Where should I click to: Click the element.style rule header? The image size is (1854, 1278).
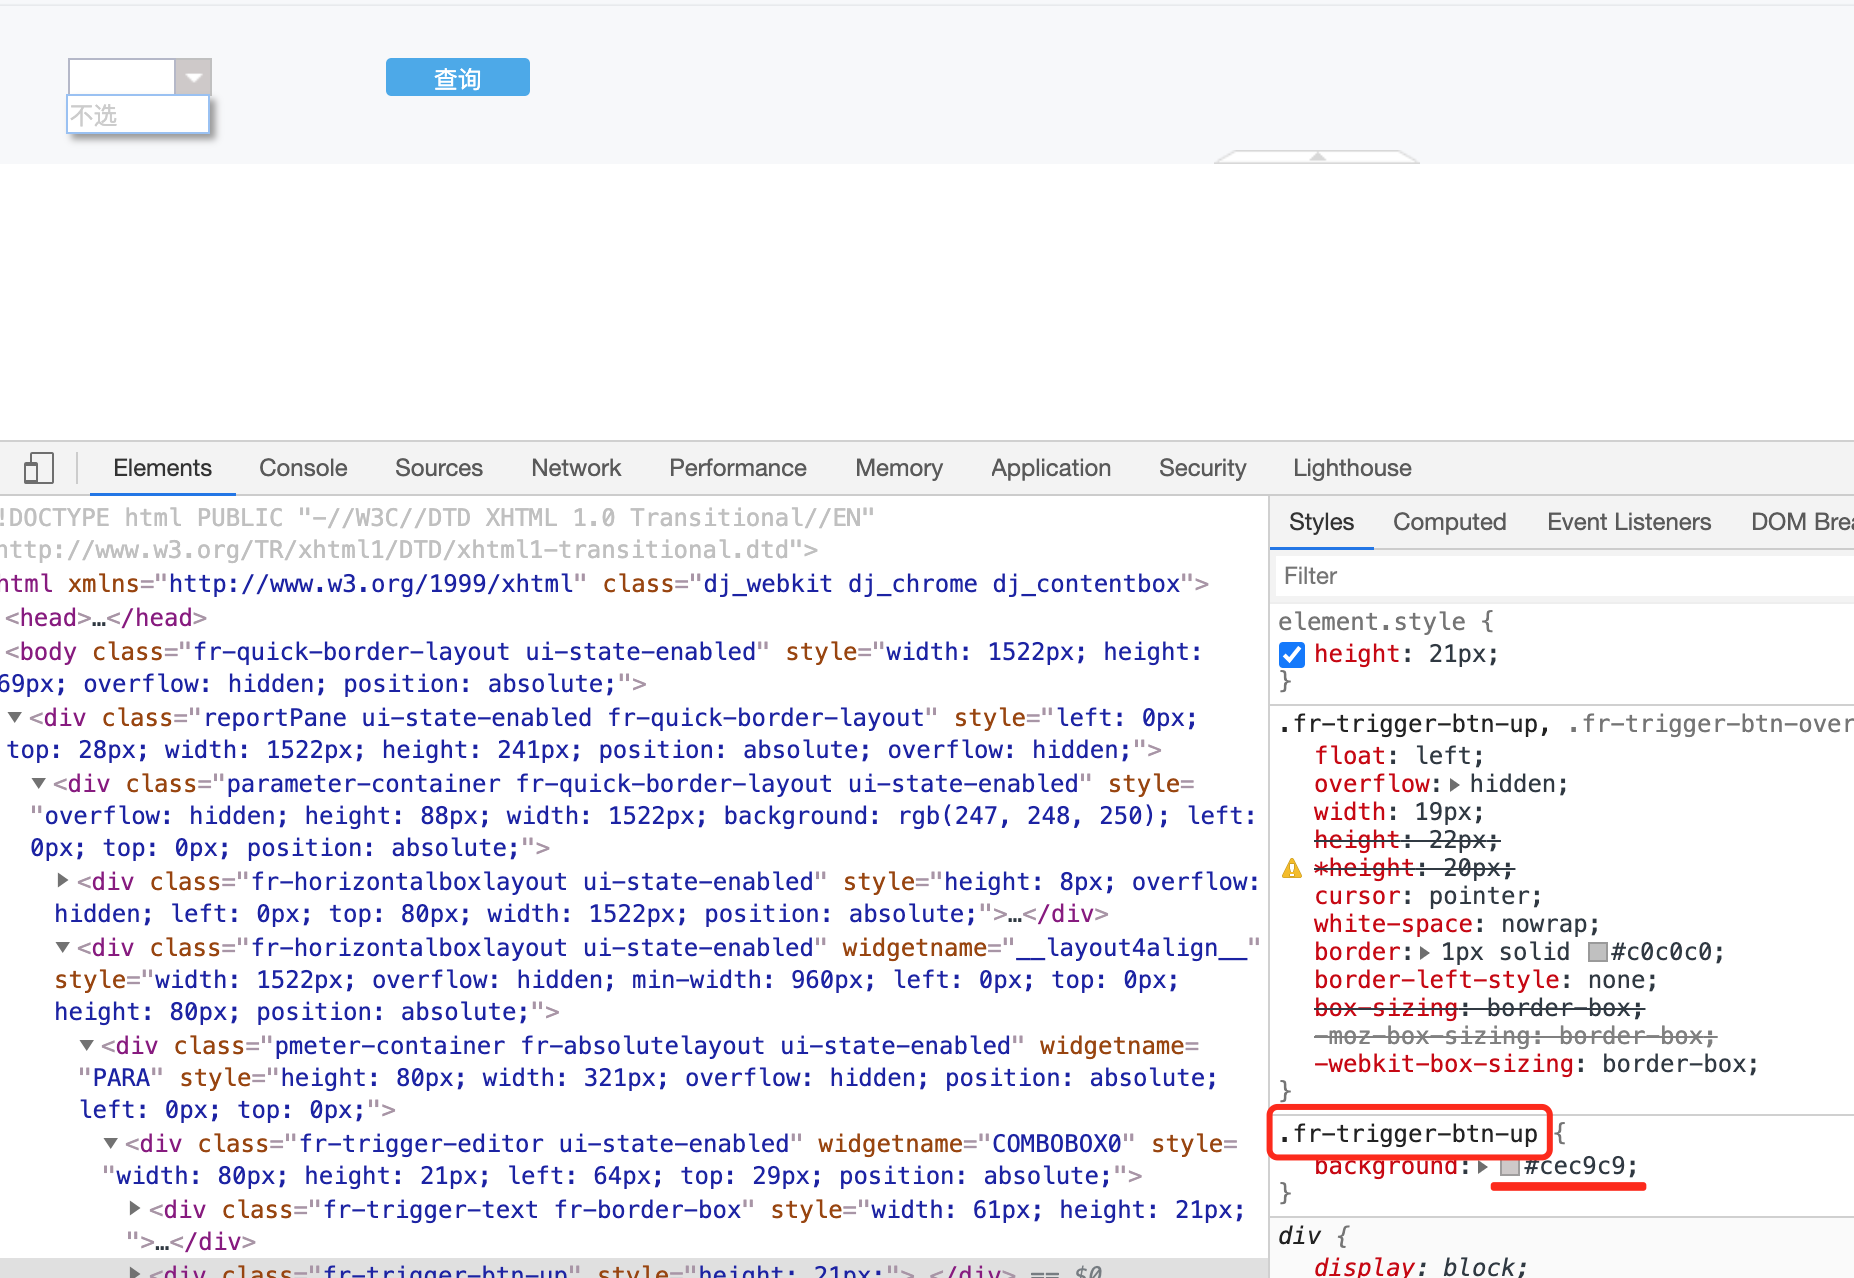[1385, 621]
